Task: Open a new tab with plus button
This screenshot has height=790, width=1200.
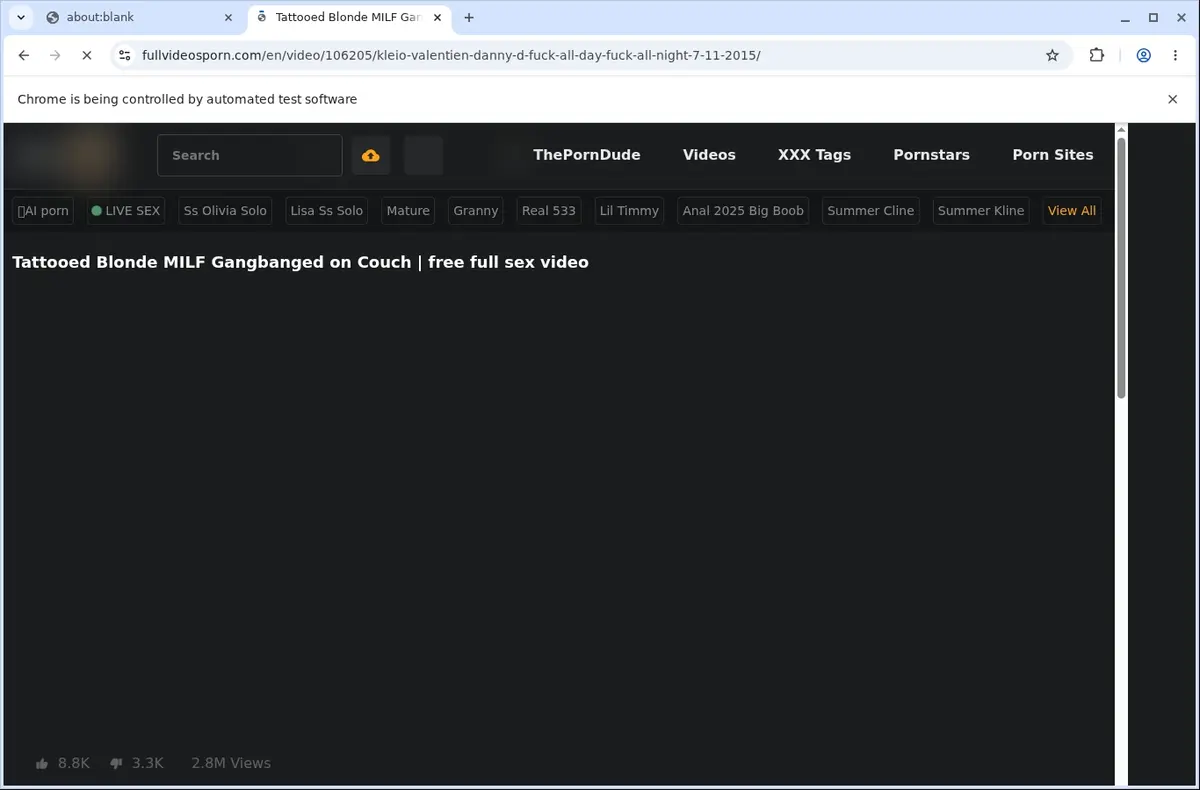Action: 469,17
